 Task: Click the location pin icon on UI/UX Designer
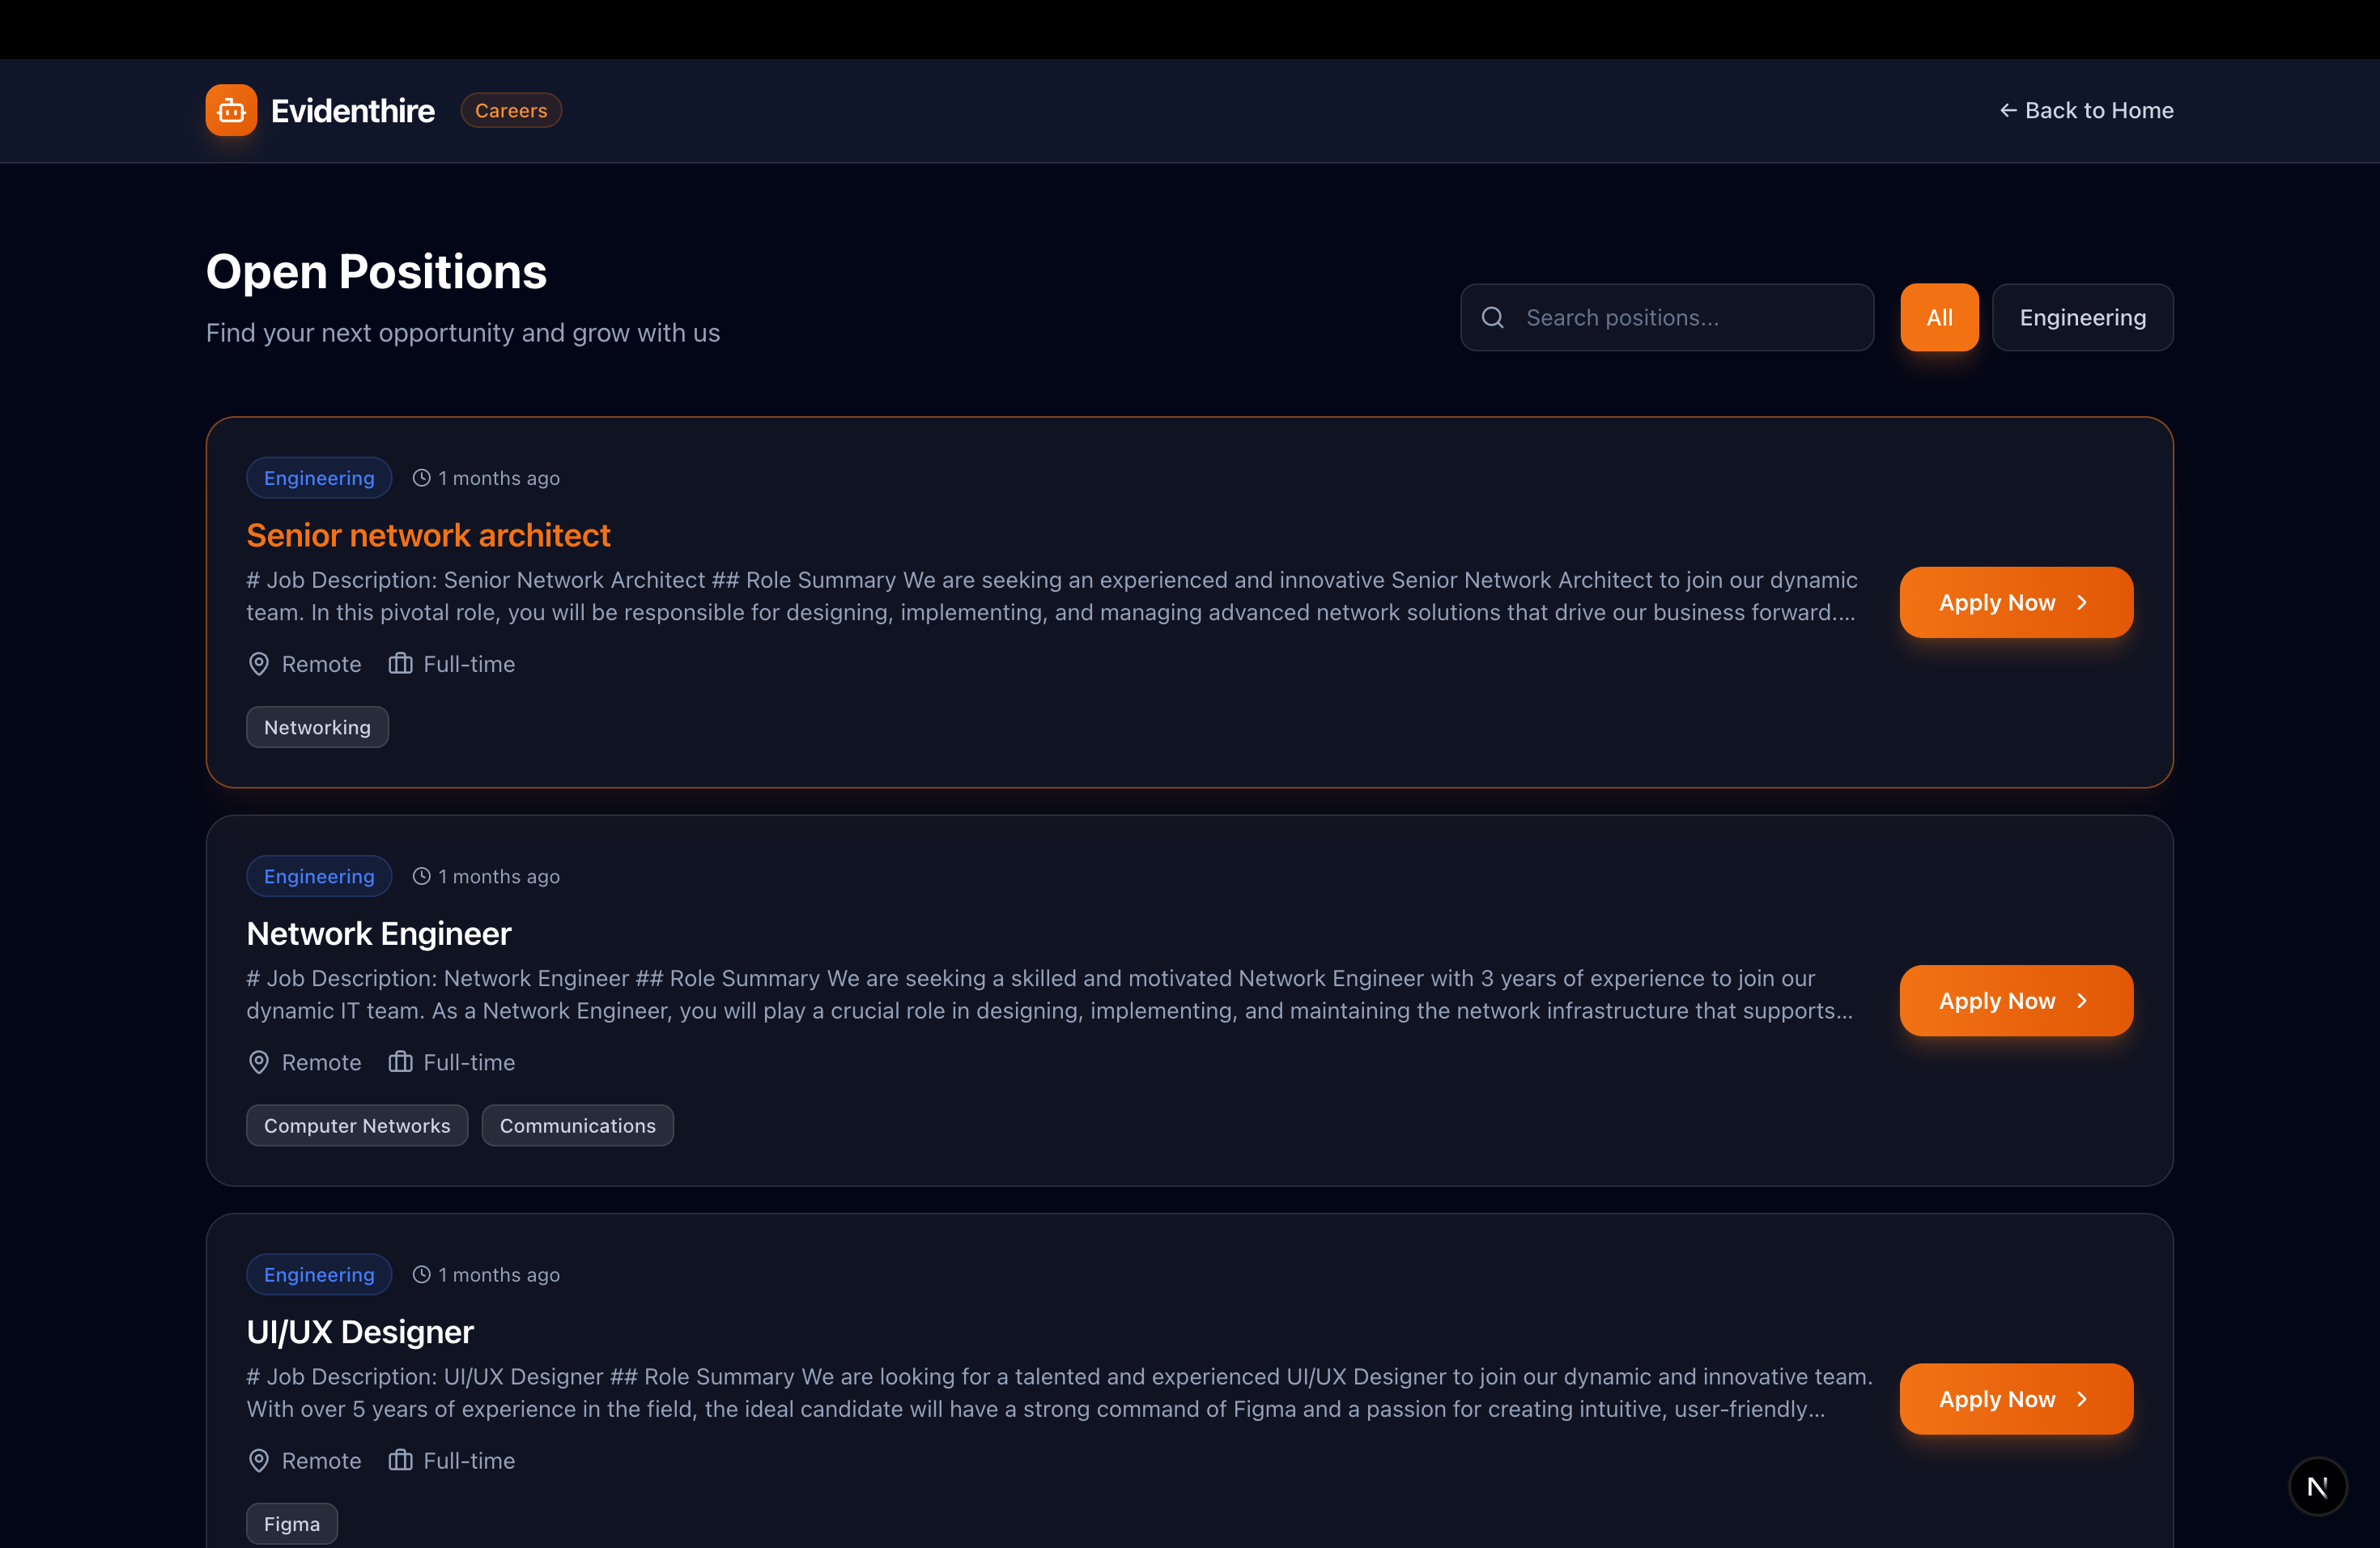tap(259, 1461)
